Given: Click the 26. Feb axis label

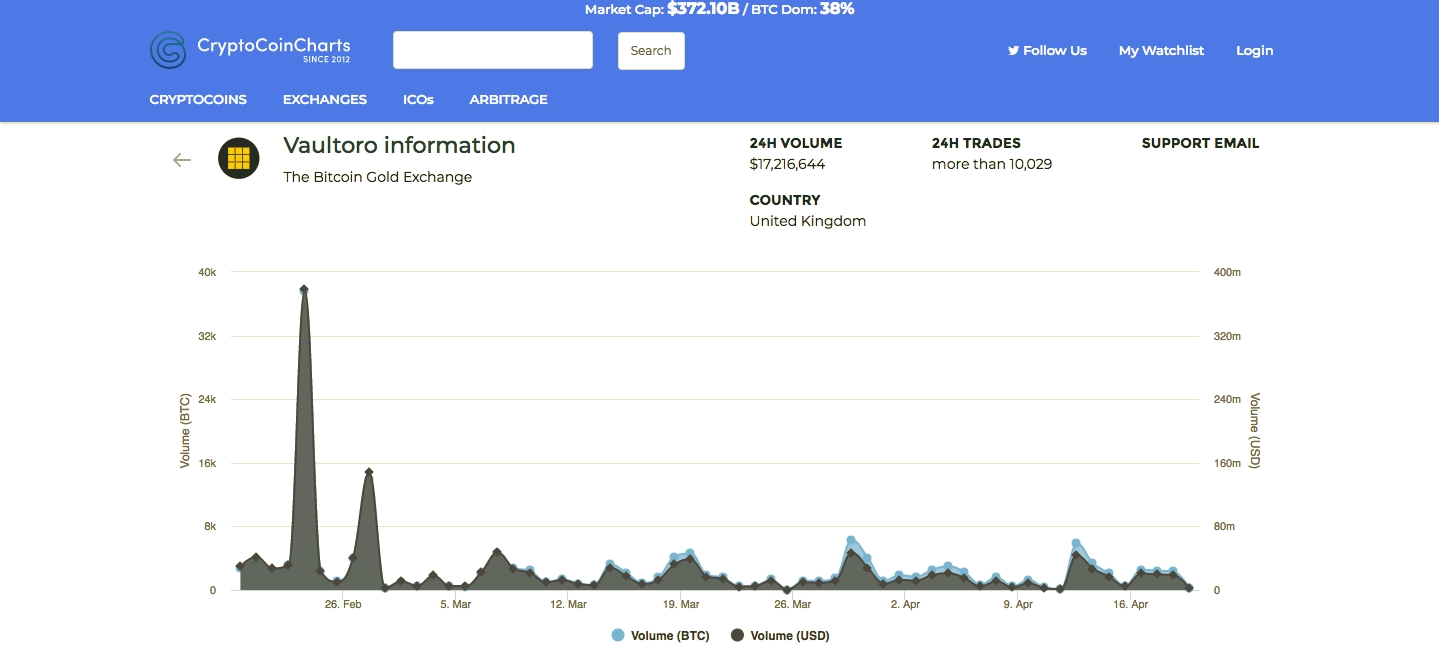Looking at the screenshot, I should click(342, 604).
